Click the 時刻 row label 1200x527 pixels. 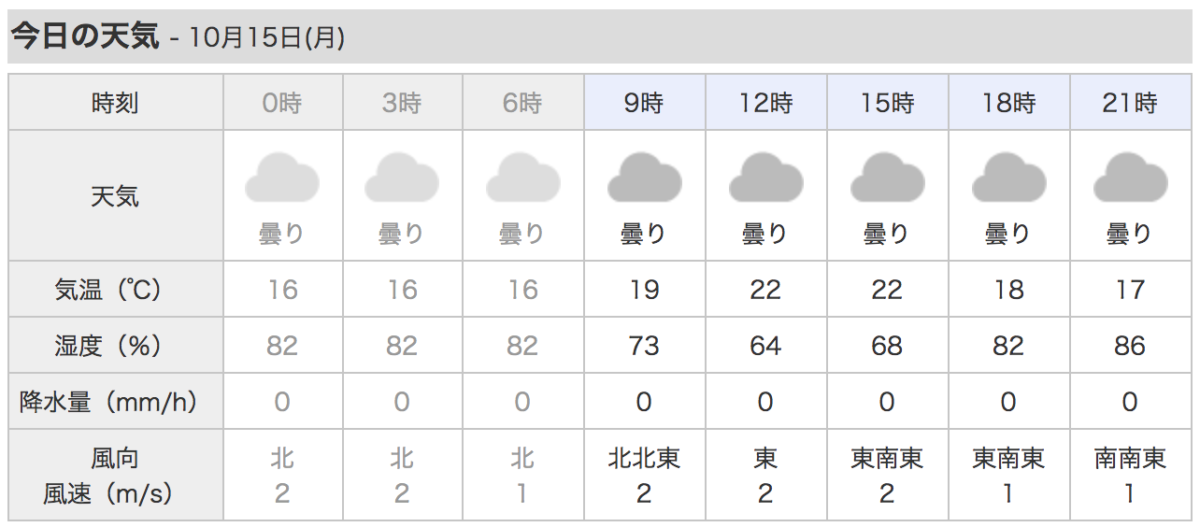pyautogui.click(x=115, y=102)
